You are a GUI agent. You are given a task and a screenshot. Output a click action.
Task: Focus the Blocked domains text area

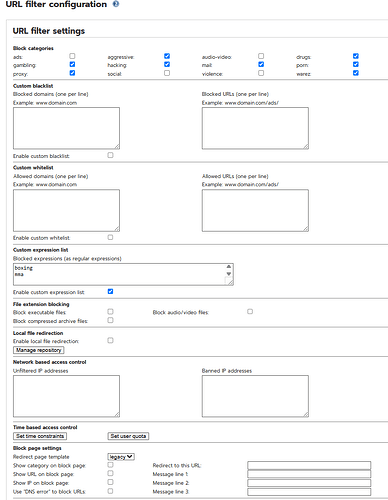pyautogui.click(x=66, y=128)
